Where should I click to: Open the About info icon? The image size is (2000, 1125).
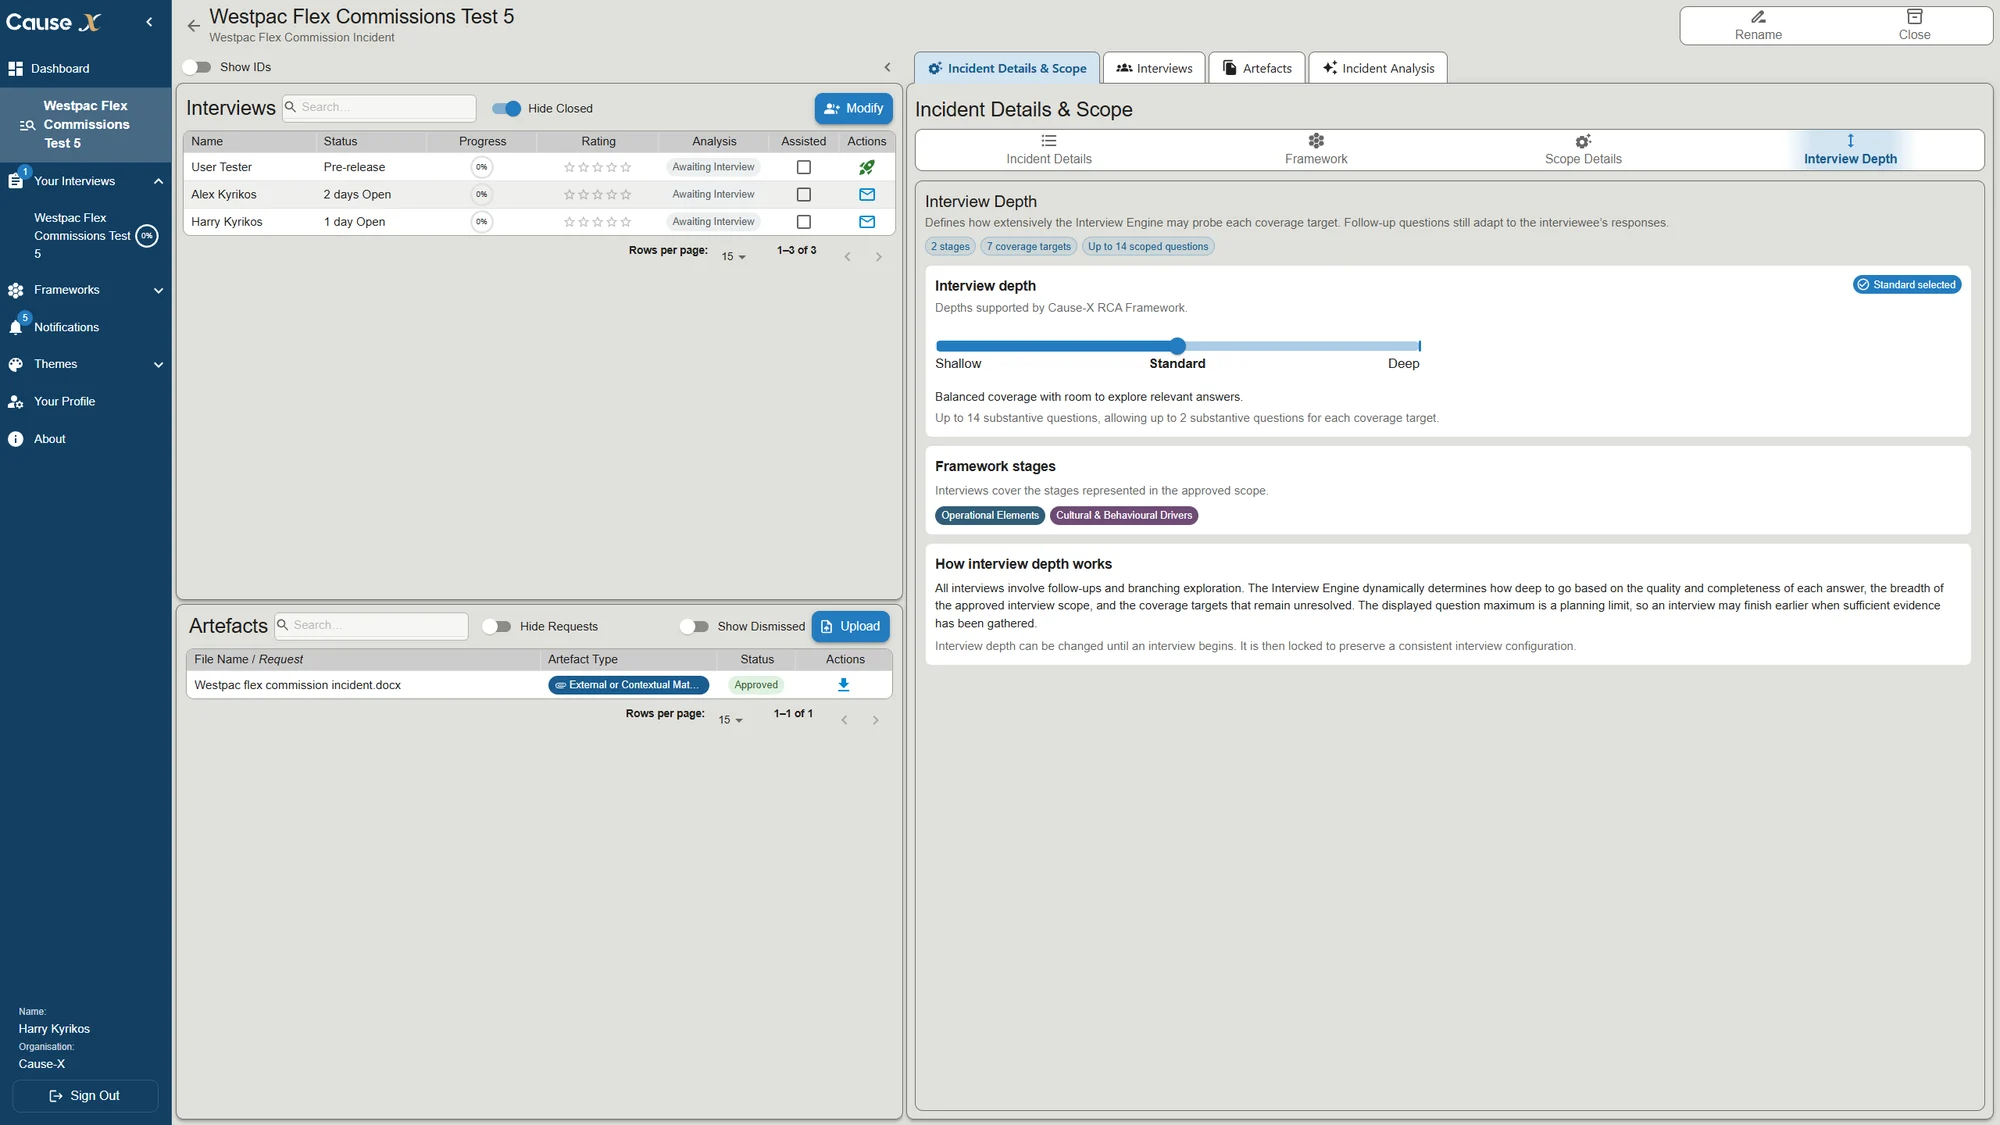[16, 439]
